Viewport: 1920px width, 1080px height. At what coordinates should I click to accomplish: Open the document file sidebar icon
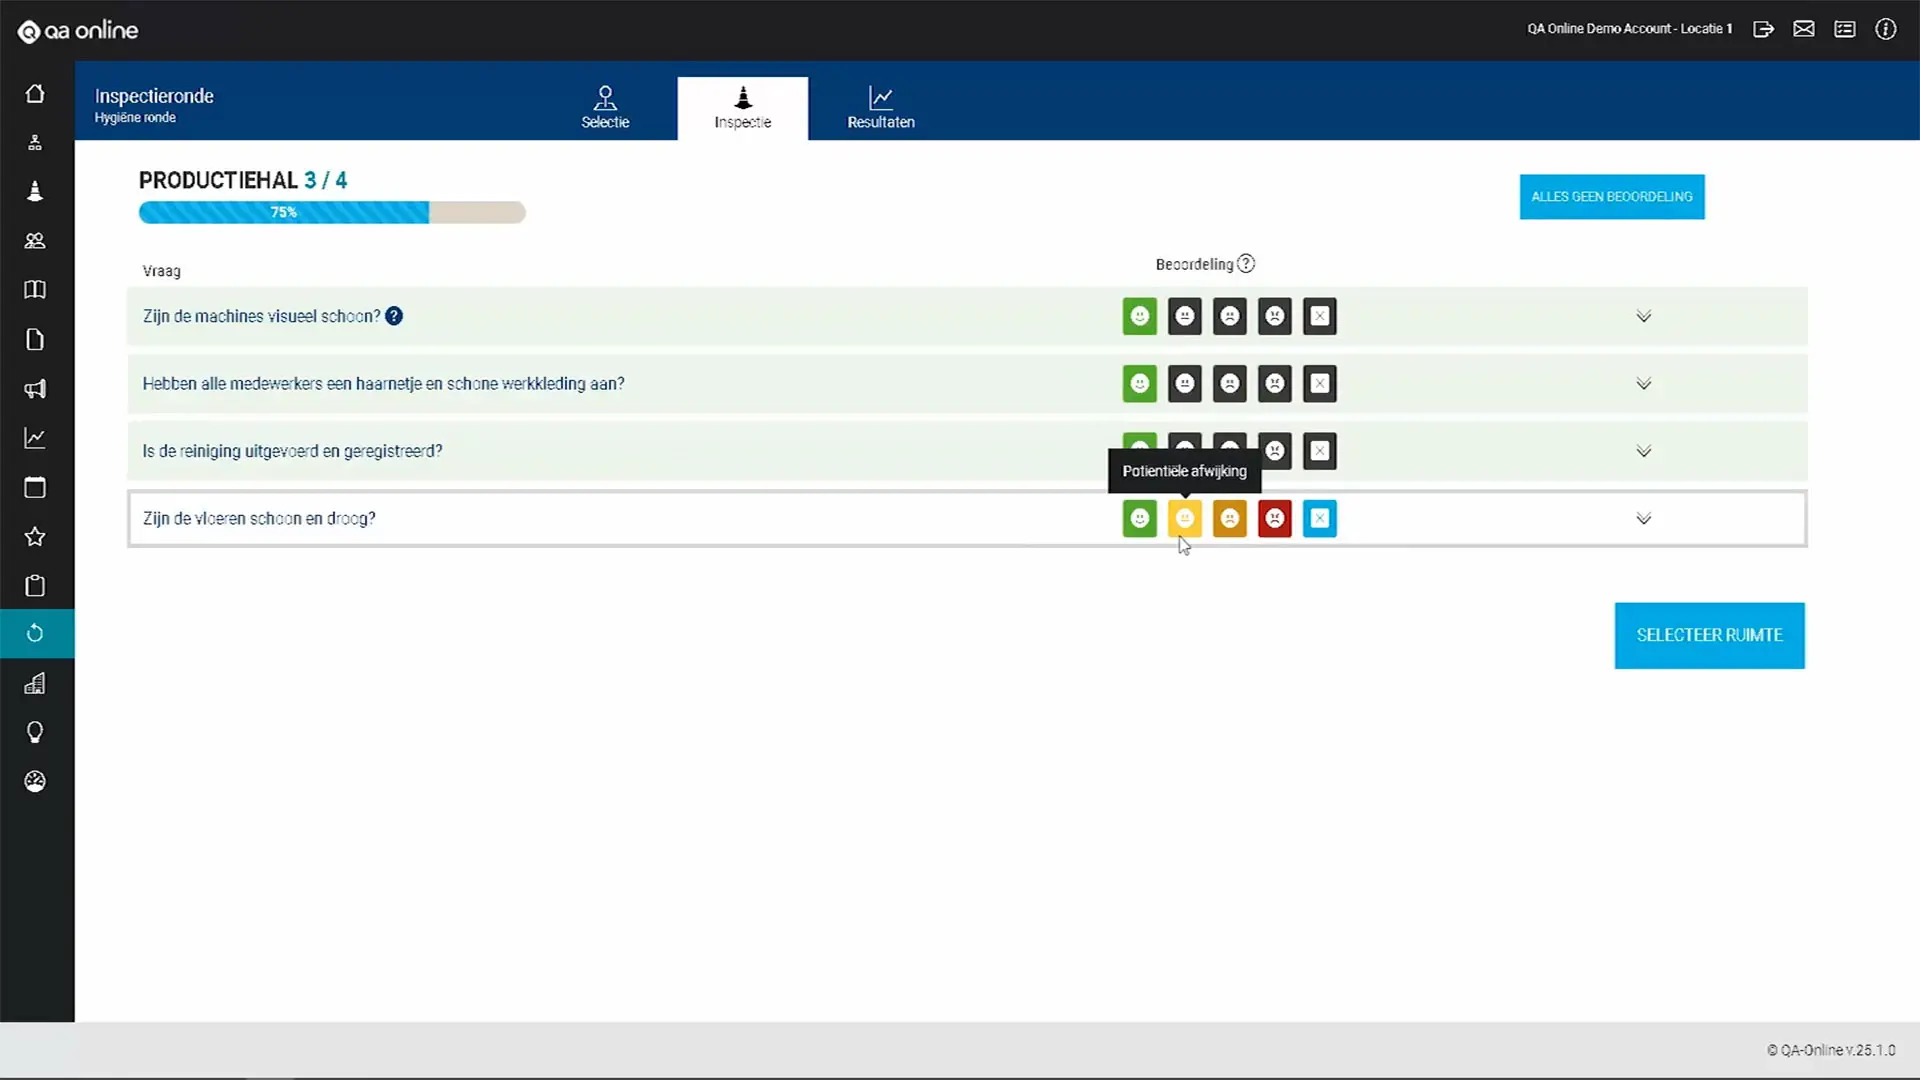[35, 339]
